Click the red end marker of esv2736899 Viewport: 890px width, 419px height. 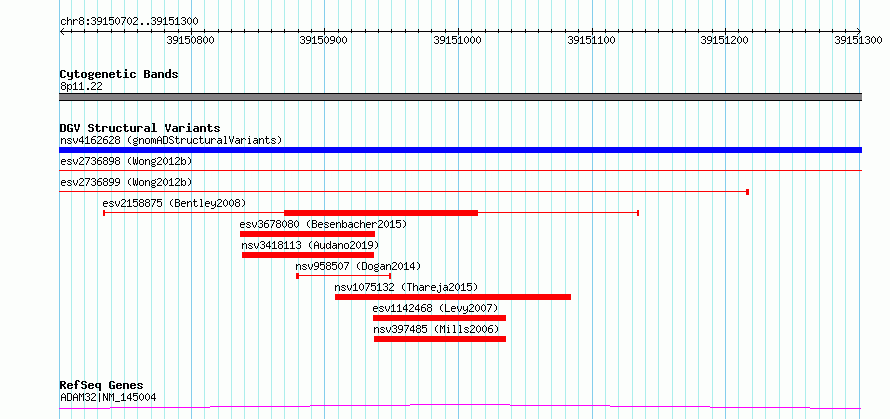pos(748,192)
